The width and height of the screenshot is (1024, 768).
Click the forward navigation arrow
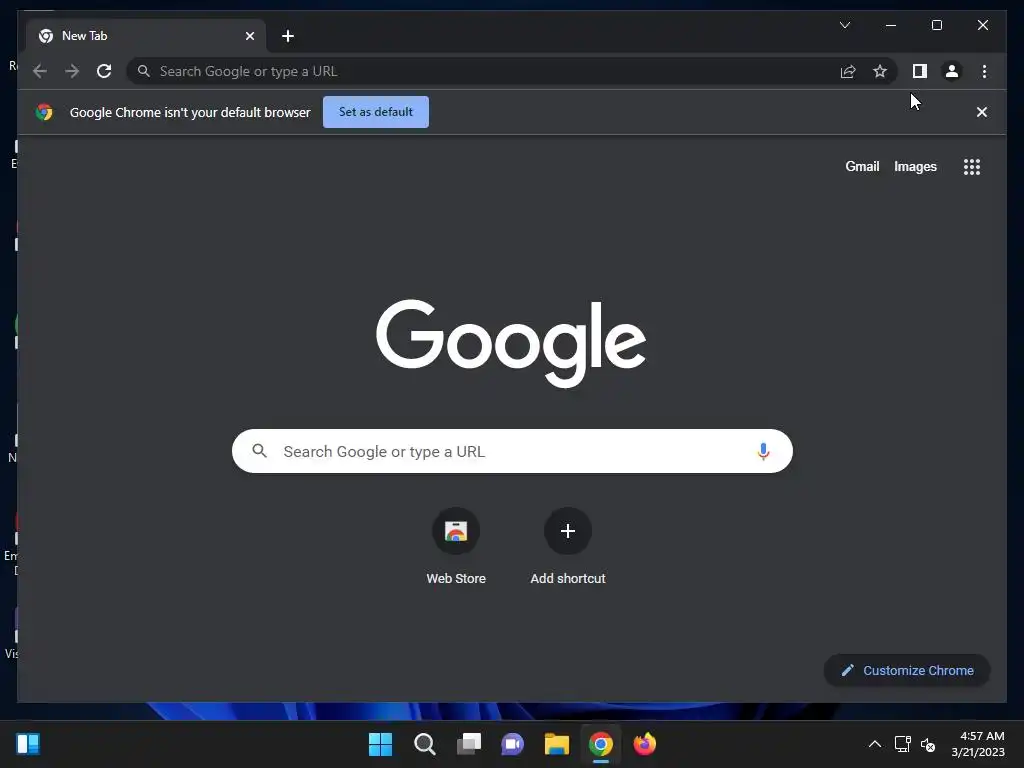72,71
